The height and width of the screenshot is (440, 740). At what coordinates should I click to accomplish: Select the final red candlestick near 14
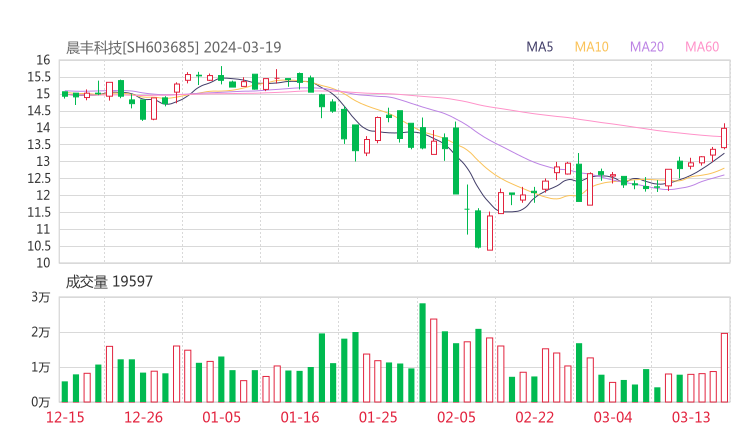[x=724, y=137]
